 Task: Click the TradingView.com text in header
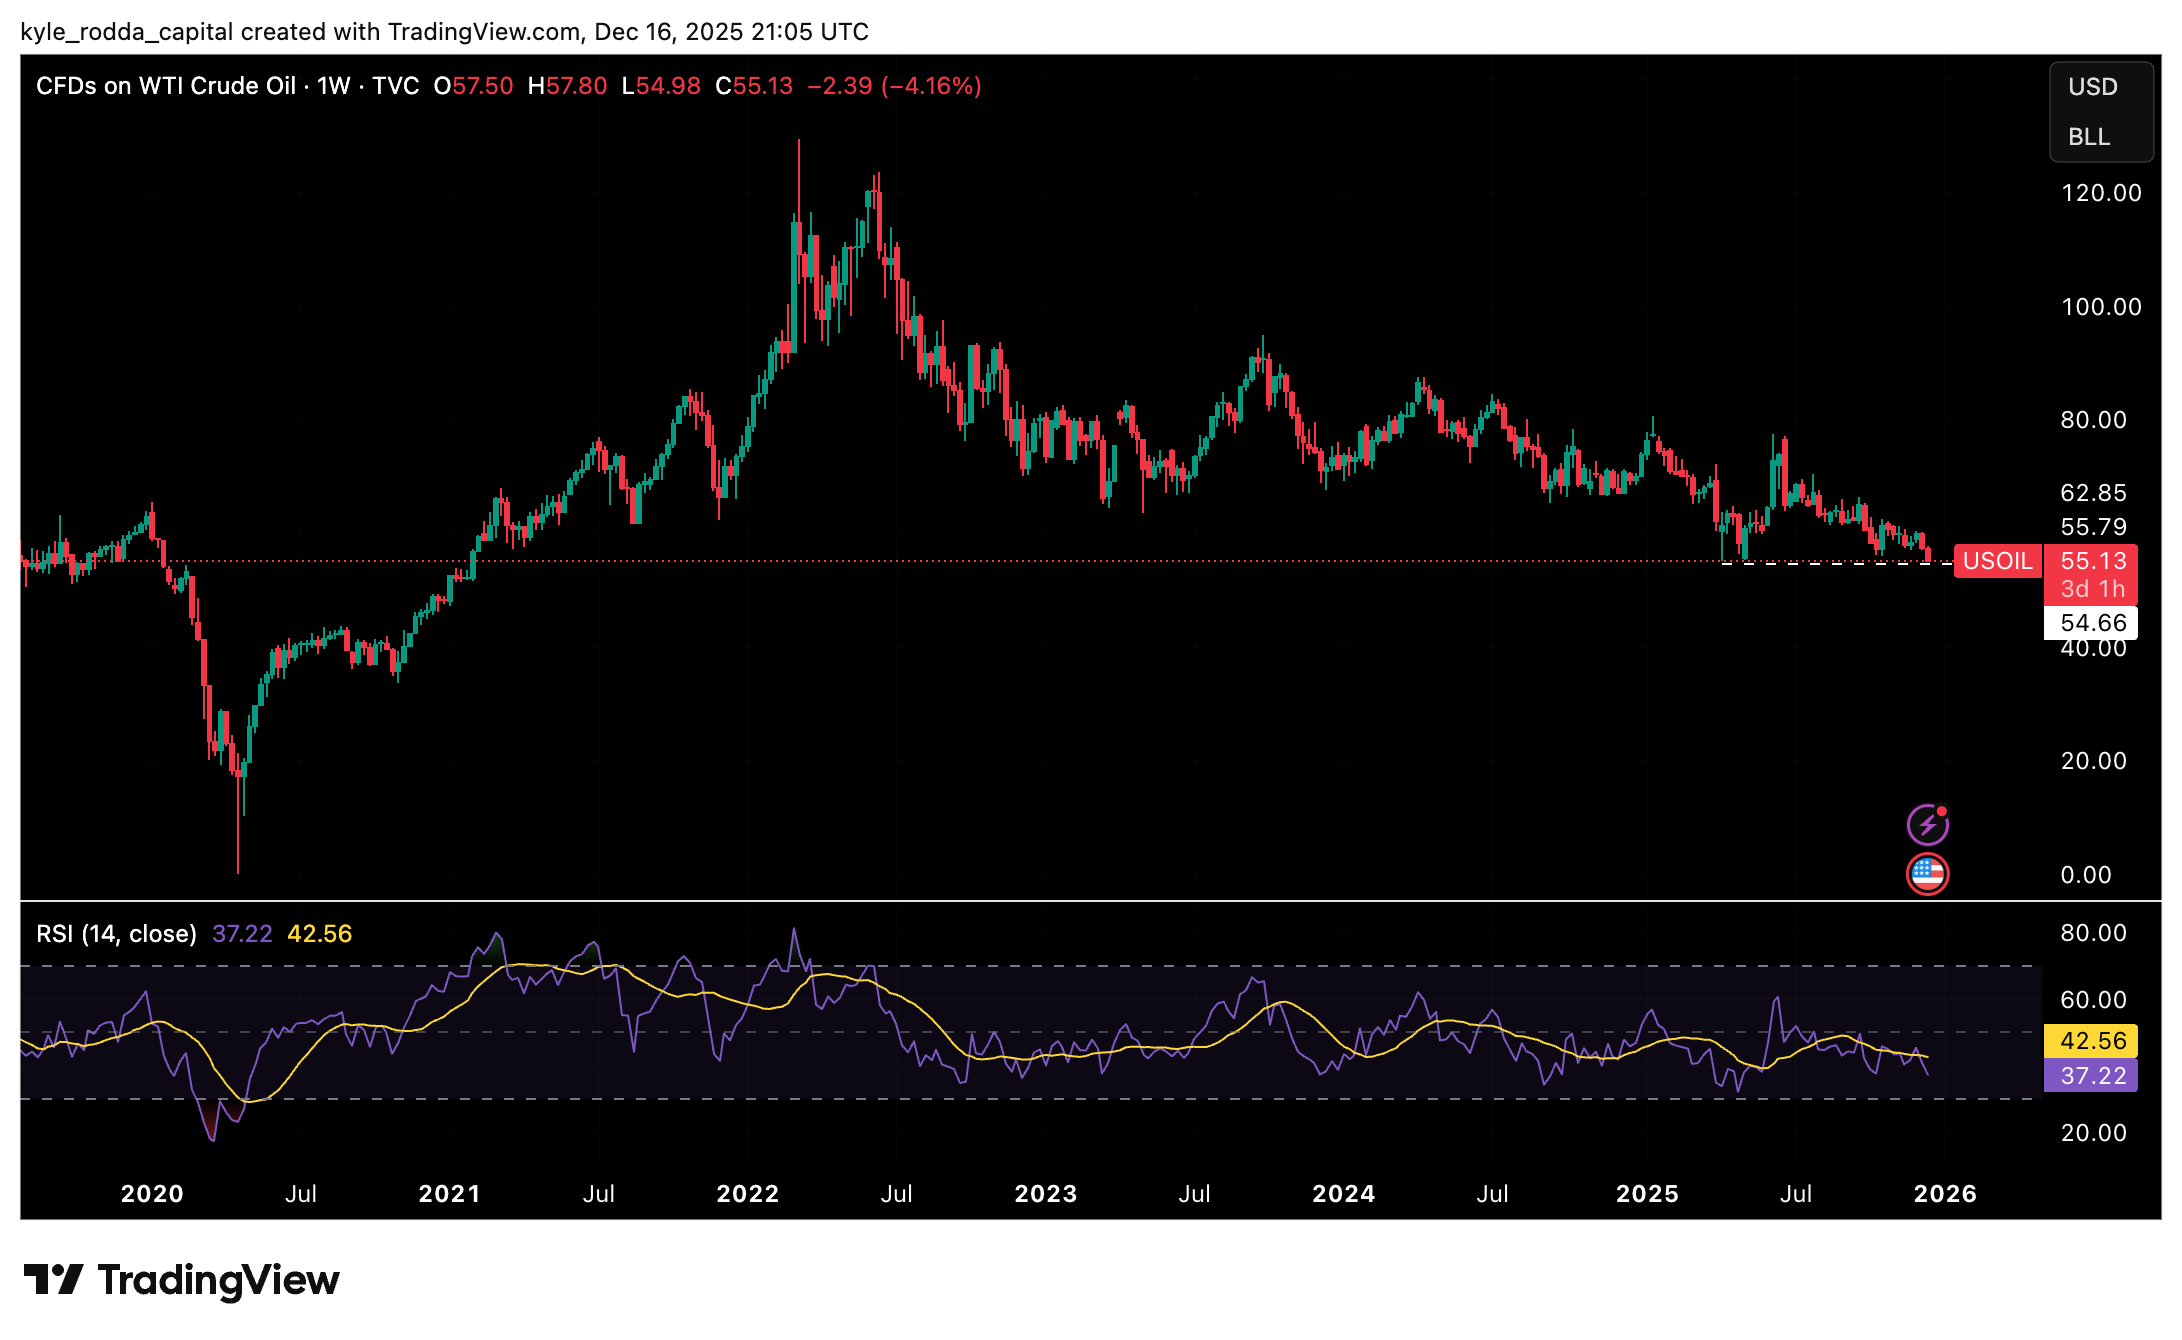click(484, 32)
